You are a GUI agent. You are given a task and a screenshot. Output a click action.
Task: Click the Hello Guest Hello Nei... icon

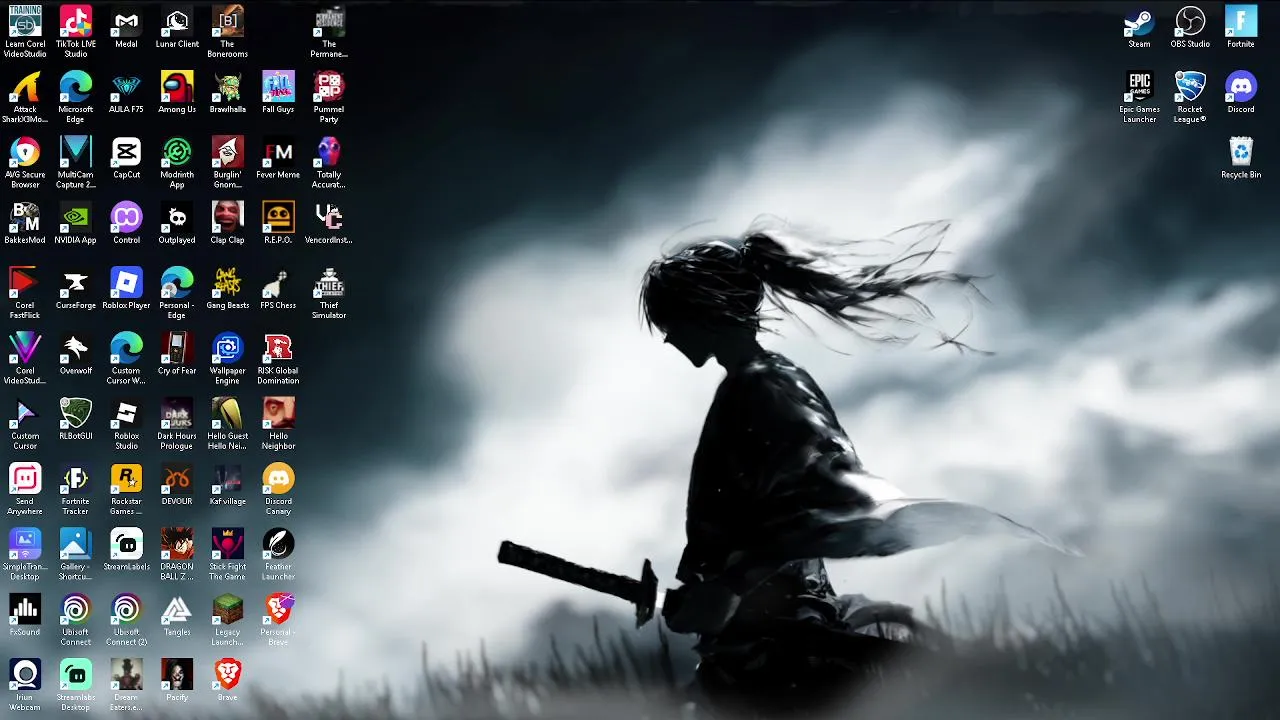(228, 424)
